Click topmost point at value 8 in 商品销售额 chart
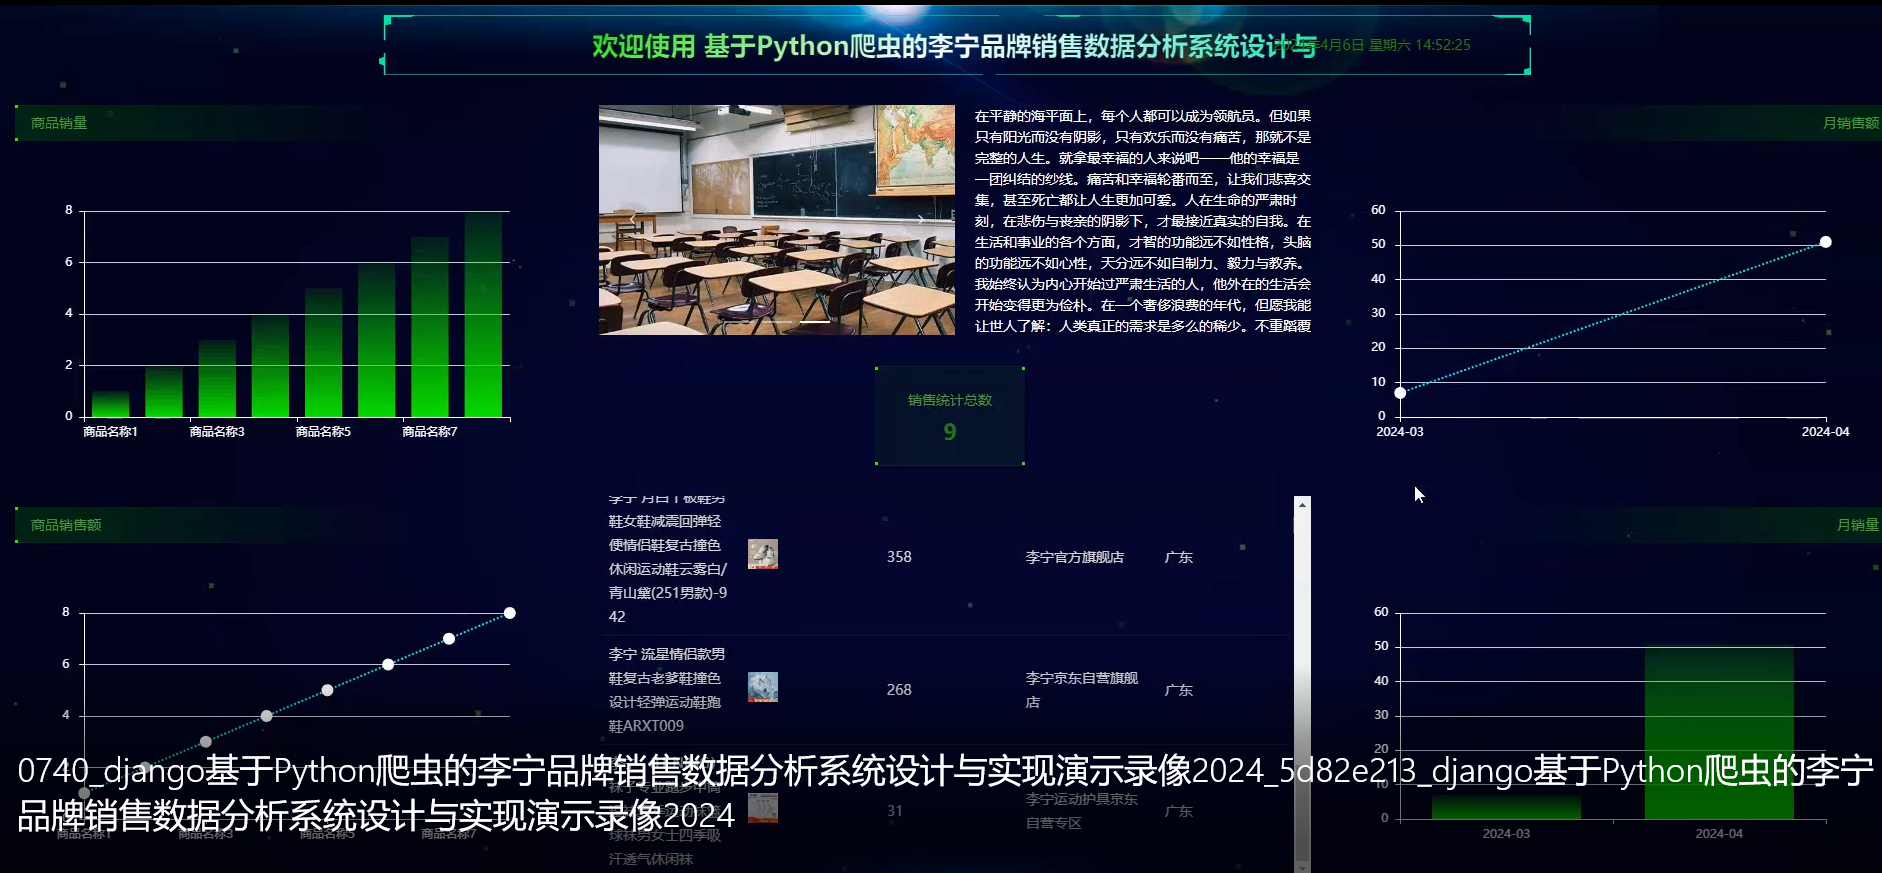The image size is (1882, 873). click(510, 613)
